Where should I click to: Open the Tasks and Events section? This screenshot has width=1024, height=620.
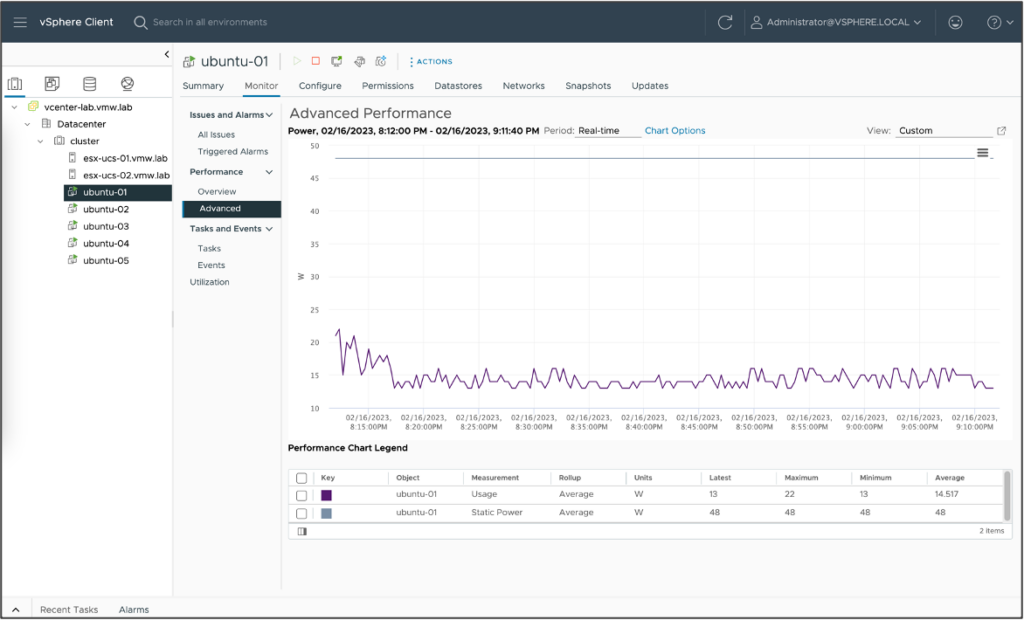(228, 228)
